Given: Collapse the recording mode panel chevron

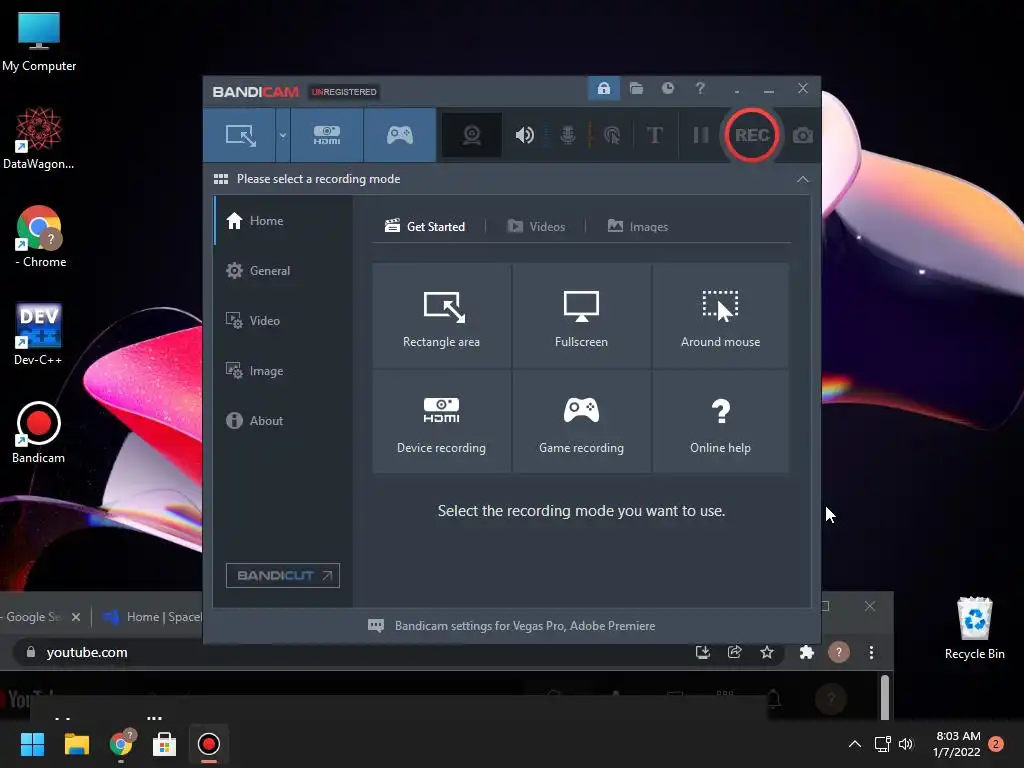Looking at the screenshot, I should click(x=803, y=179).
